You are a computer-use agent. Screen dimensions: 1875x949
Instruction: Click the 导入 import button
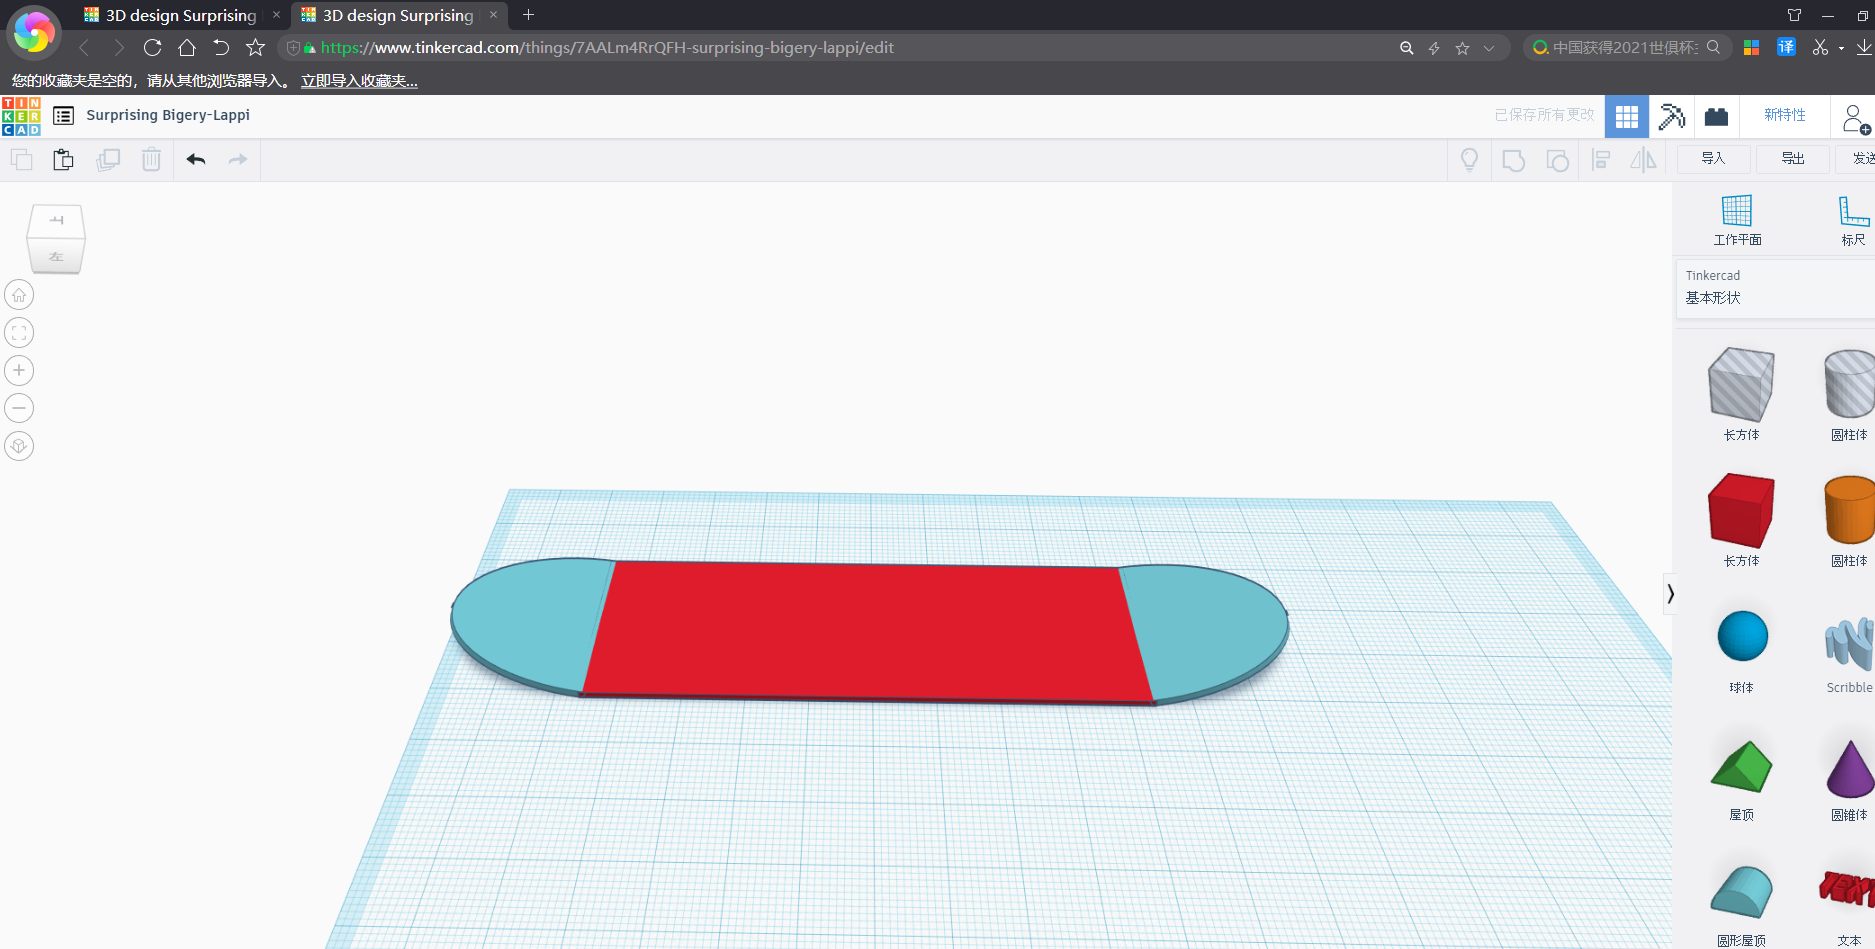(x=1714, y=159)
